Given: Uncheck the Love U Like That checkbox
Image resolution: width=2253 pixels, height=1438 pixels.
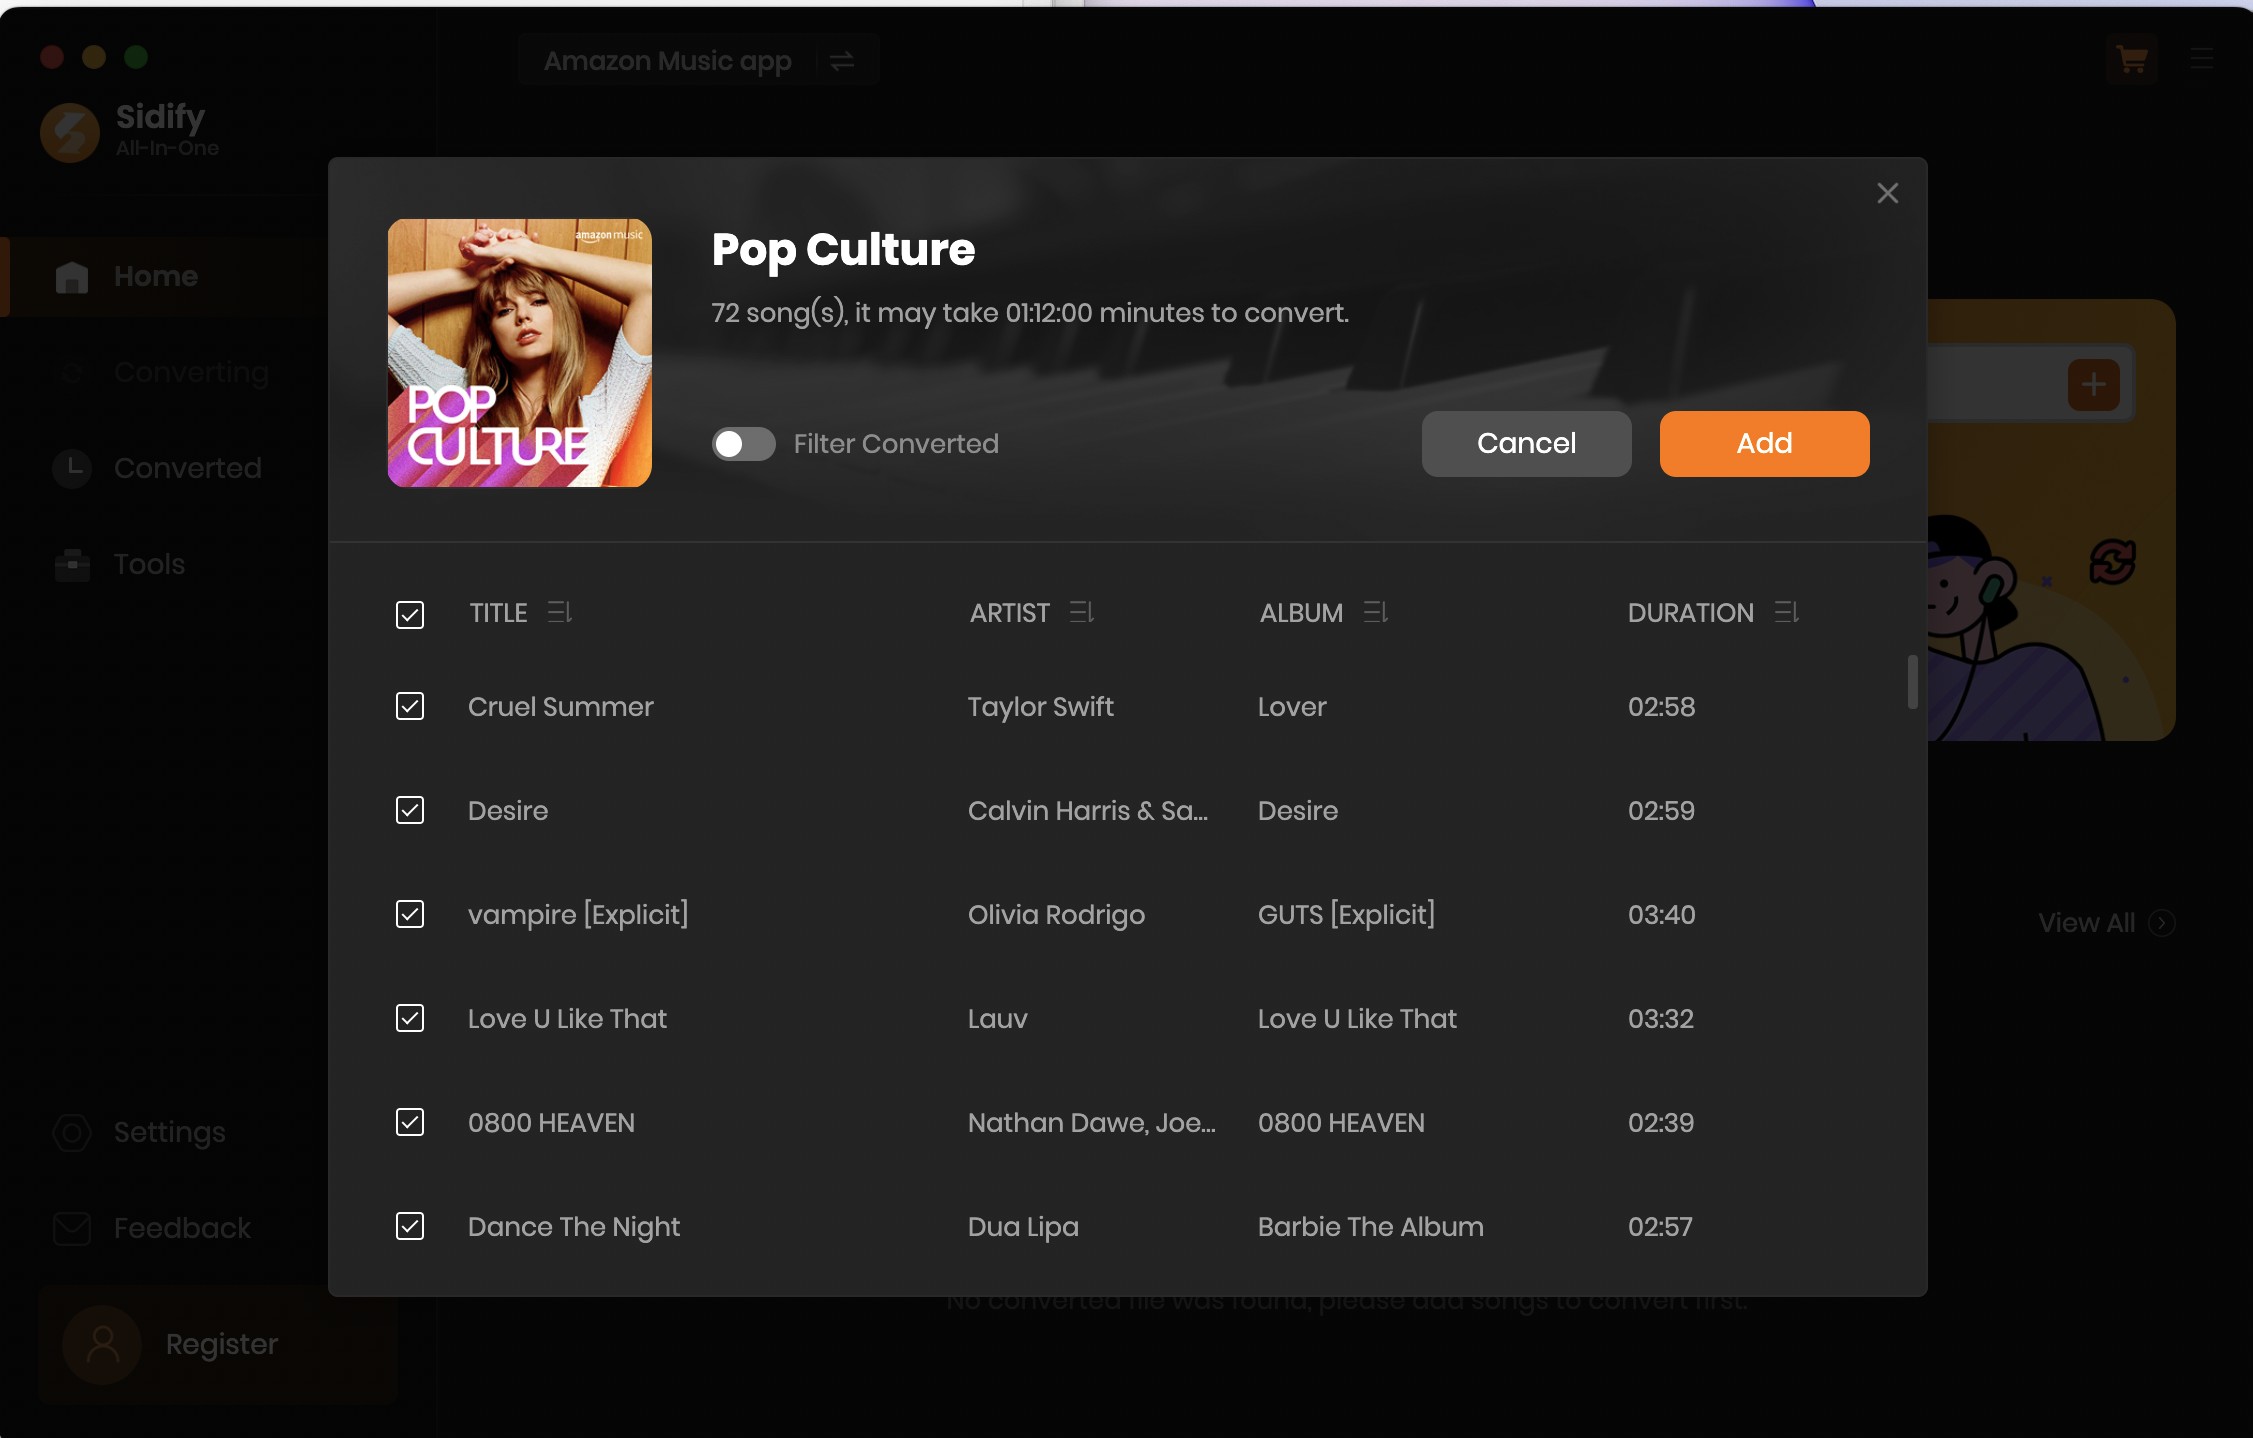Looking at the screenshot, I should 410,1018.
